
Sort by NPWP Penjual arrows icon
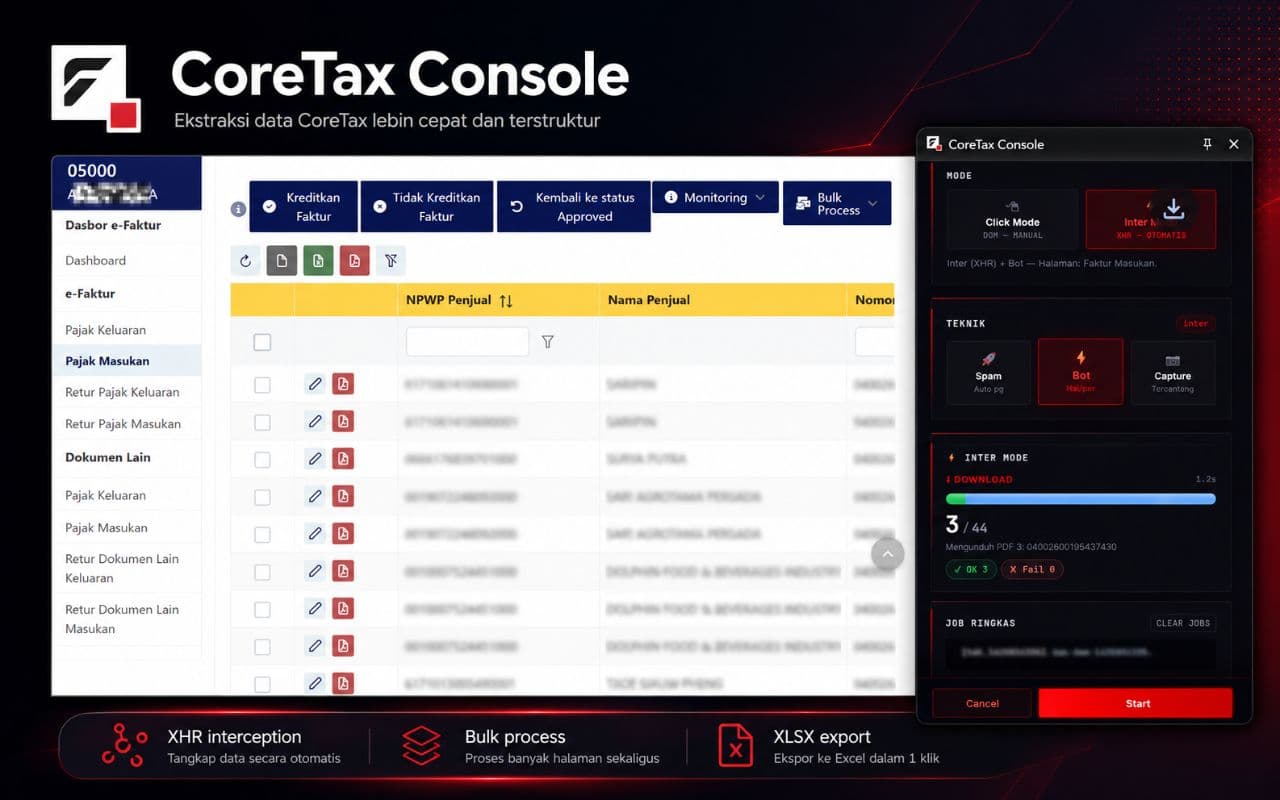pyautogui.click(x=506, y=300)
